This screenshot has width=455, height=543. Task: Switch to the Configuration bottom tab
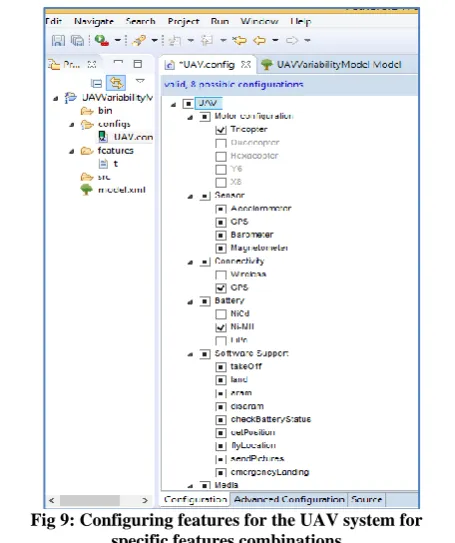pyautogui.click(x=196, y=499)
